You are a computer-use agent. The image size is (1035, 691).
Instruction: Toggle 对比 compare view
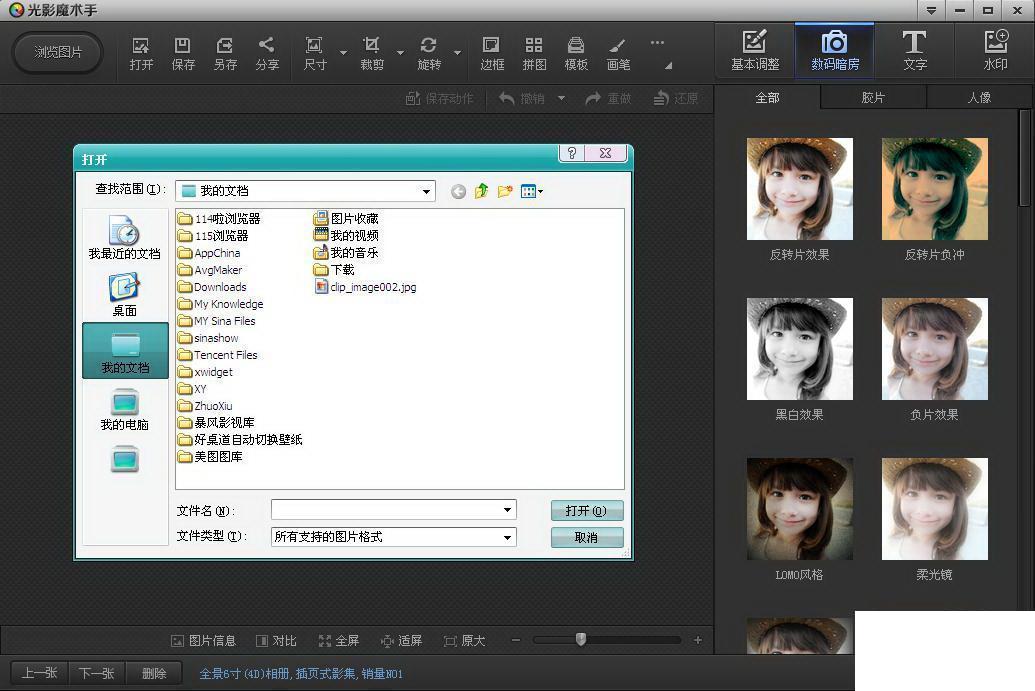click(277, 641)
